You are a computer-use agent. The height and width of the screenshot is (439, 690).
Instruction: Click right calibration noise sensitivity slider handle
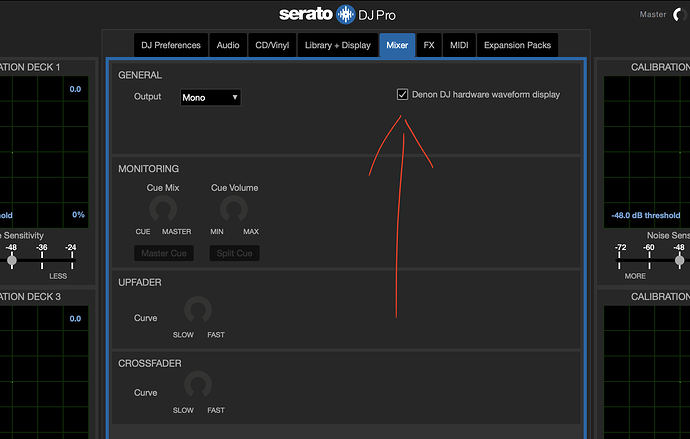(679, 260)
